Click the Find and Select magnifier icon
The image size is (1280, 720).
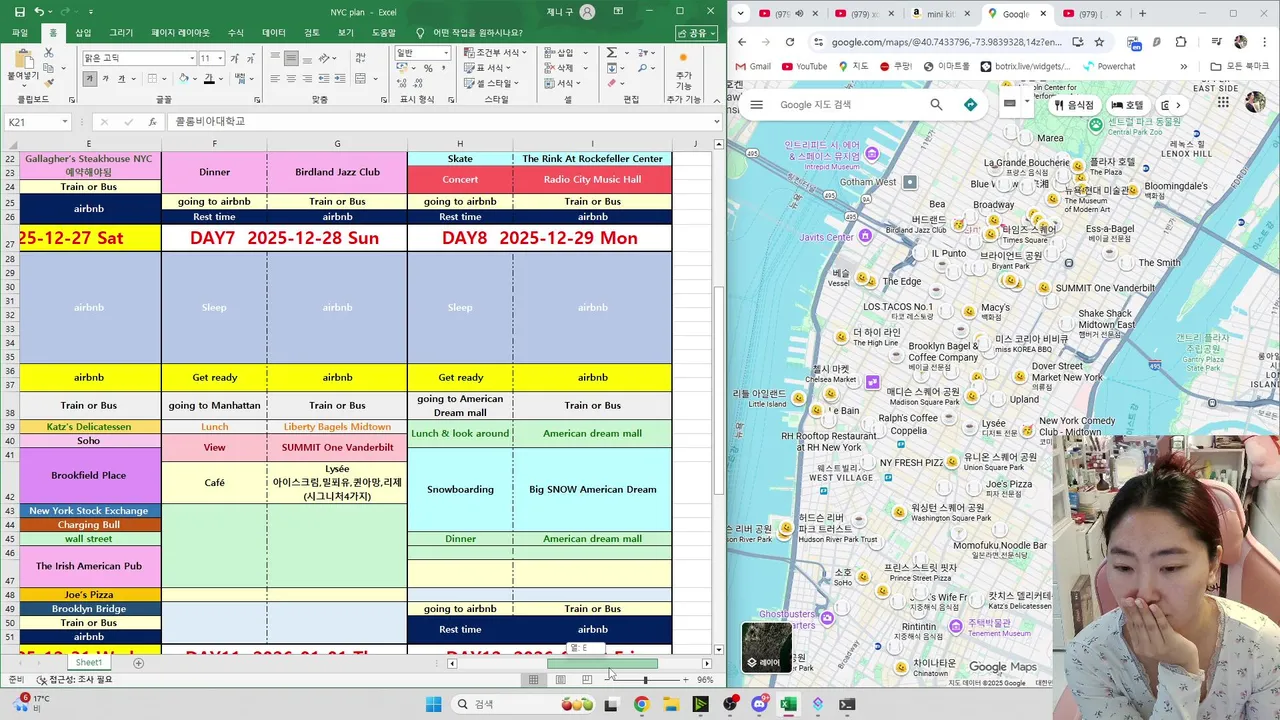(641, 68)
